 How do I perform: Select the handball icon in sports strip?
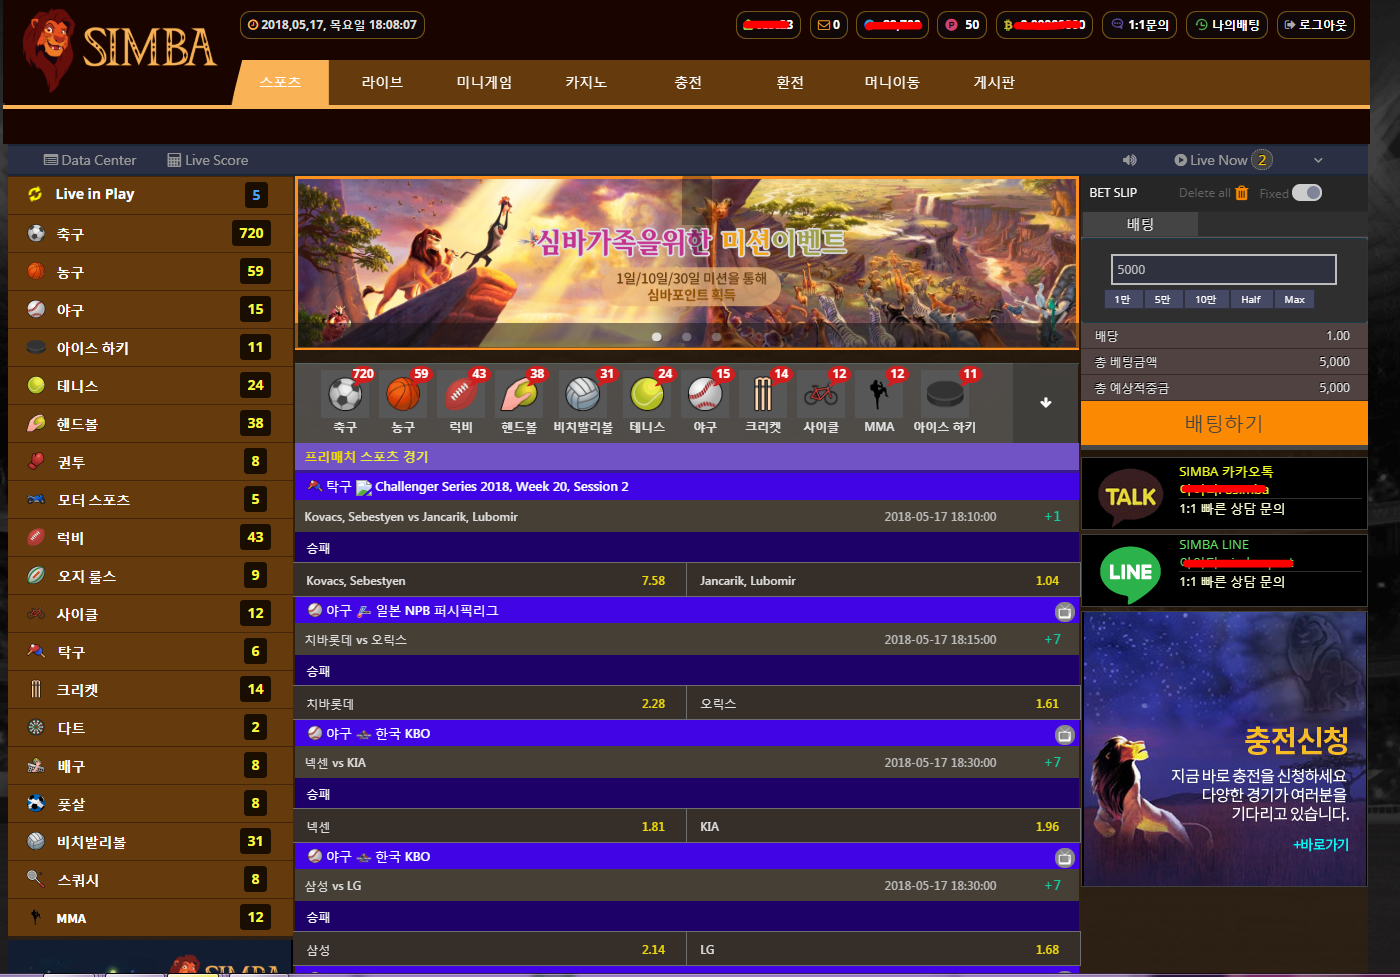point(519,394)
